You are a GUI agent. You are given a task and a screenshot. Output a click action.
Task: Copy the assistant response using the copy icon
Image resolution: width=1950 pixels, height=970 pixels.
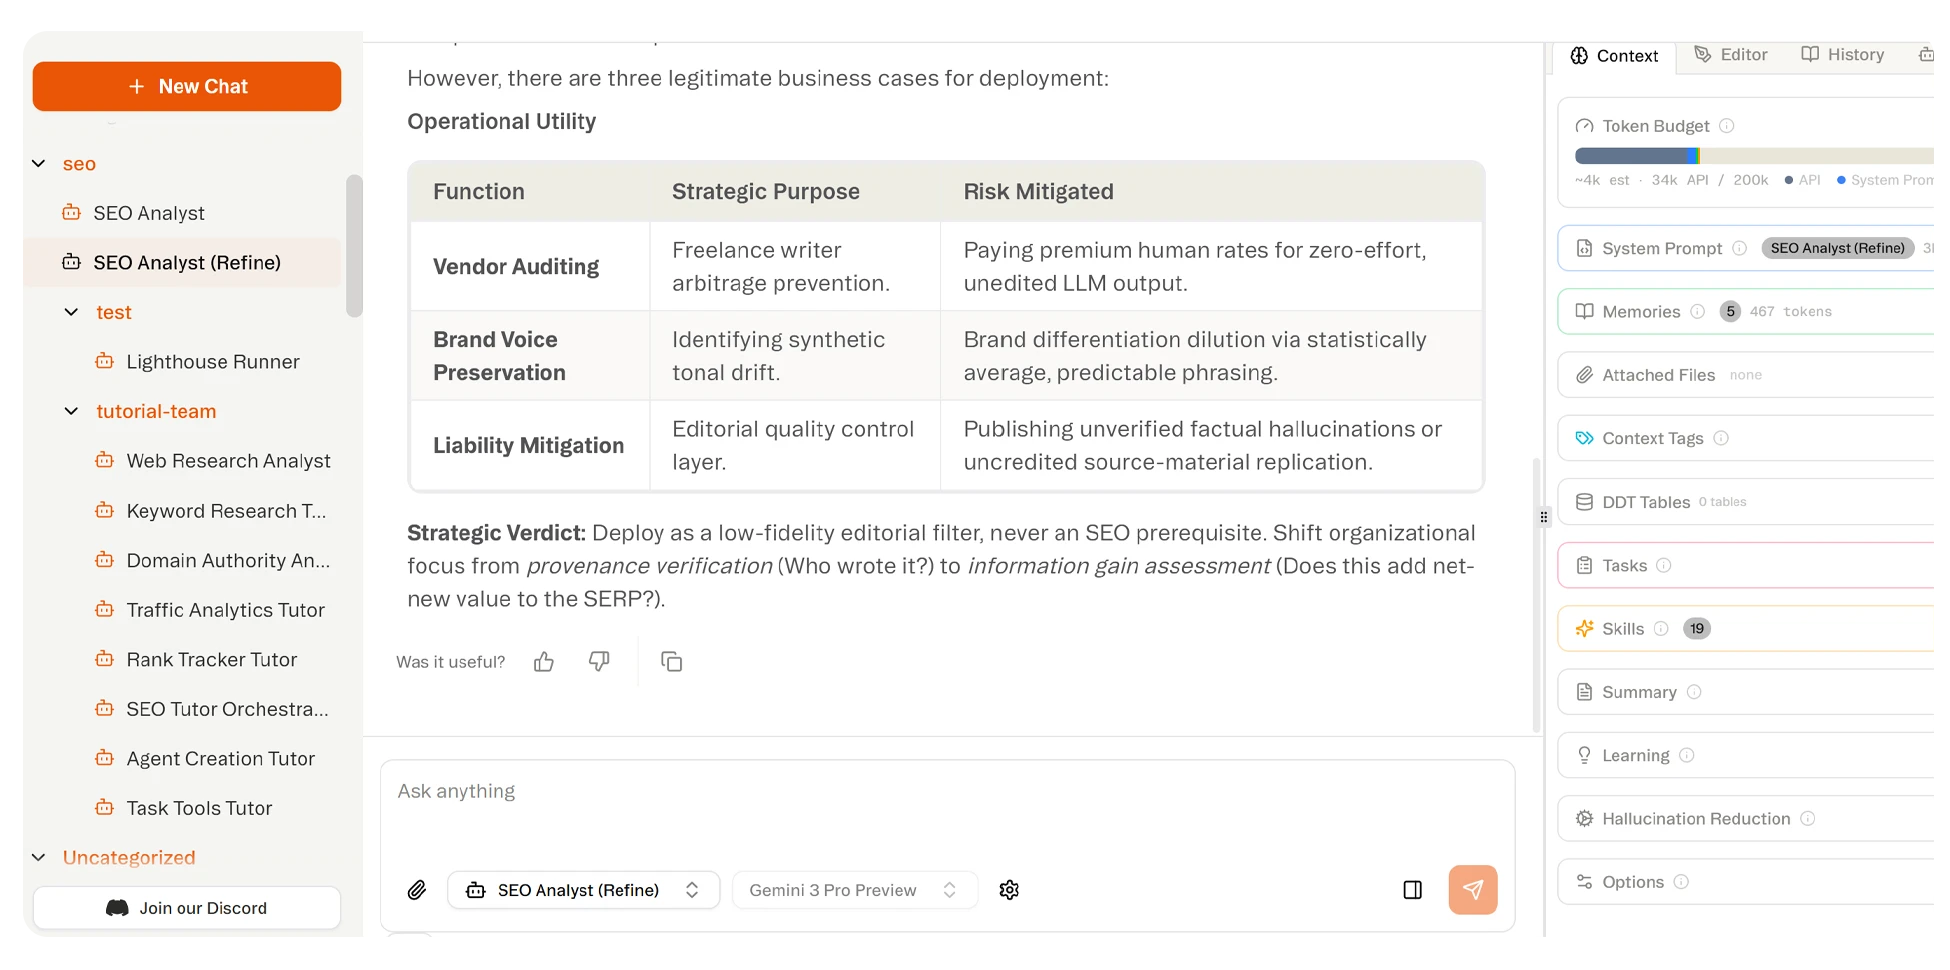[x=671, y=661]
